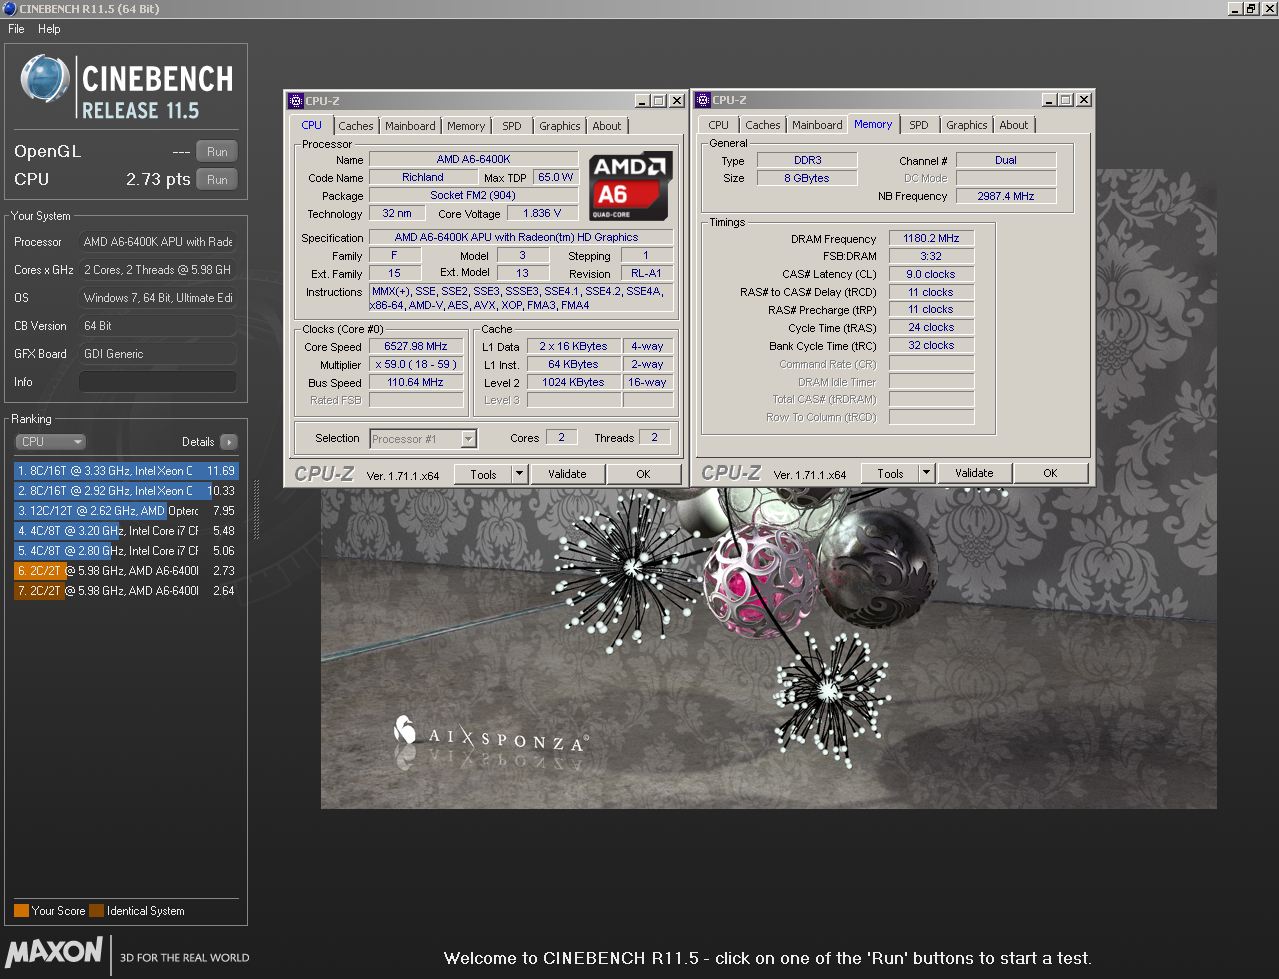Click the AMD A6 processor logo

pyautogui.click(x=629, y=186)
